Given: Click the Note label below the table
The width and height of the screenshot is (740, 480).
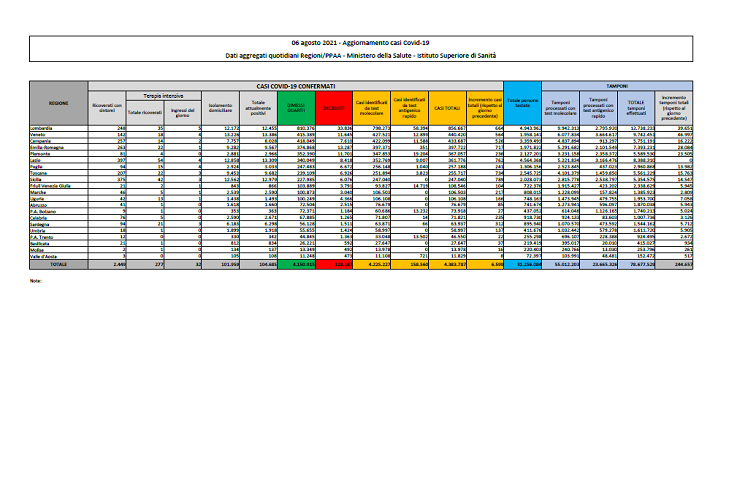Looking at the screenshot, I should coord(35,282).
